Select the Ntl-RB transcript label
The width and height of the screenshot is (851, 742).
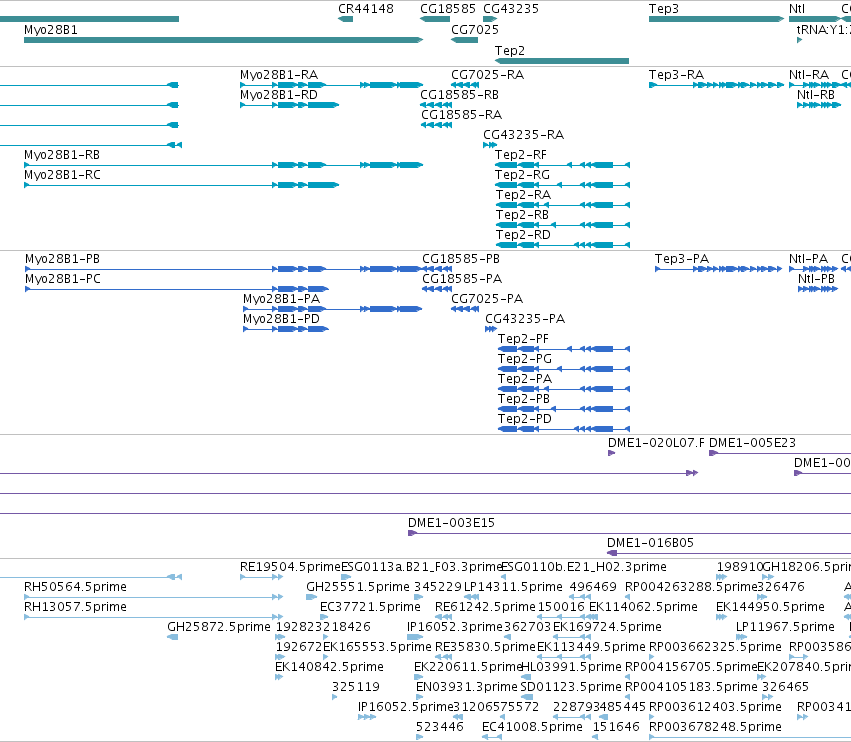[x=816, y=94]
